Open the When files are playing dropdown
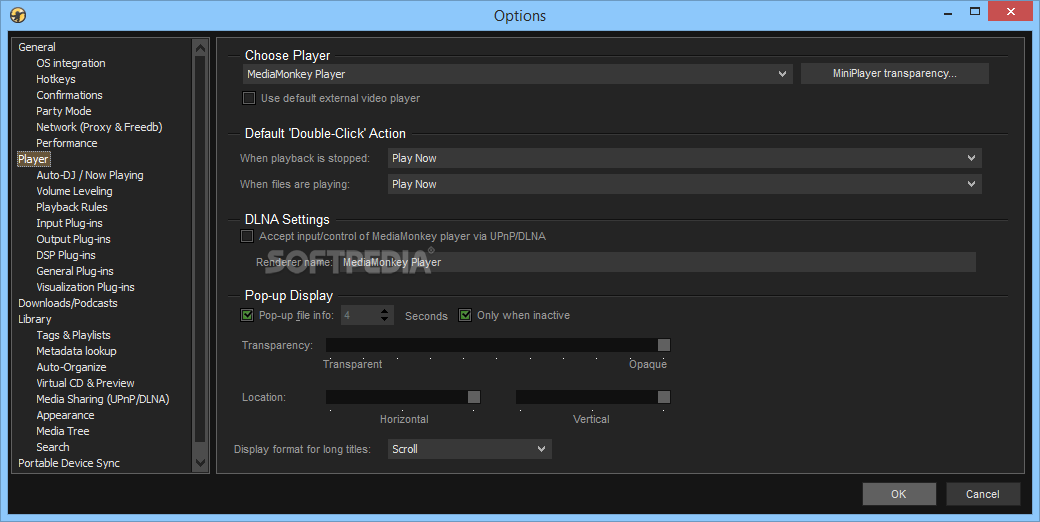Image resolution: width=1040 pixels, height=522 pixels. coord(684,184)
